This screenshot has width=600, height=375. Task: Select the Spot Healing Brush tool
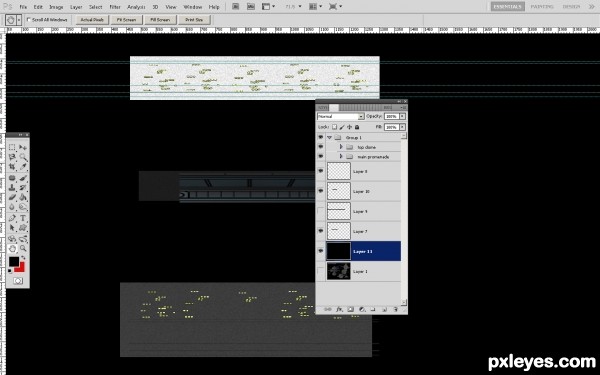coord(12,178)
